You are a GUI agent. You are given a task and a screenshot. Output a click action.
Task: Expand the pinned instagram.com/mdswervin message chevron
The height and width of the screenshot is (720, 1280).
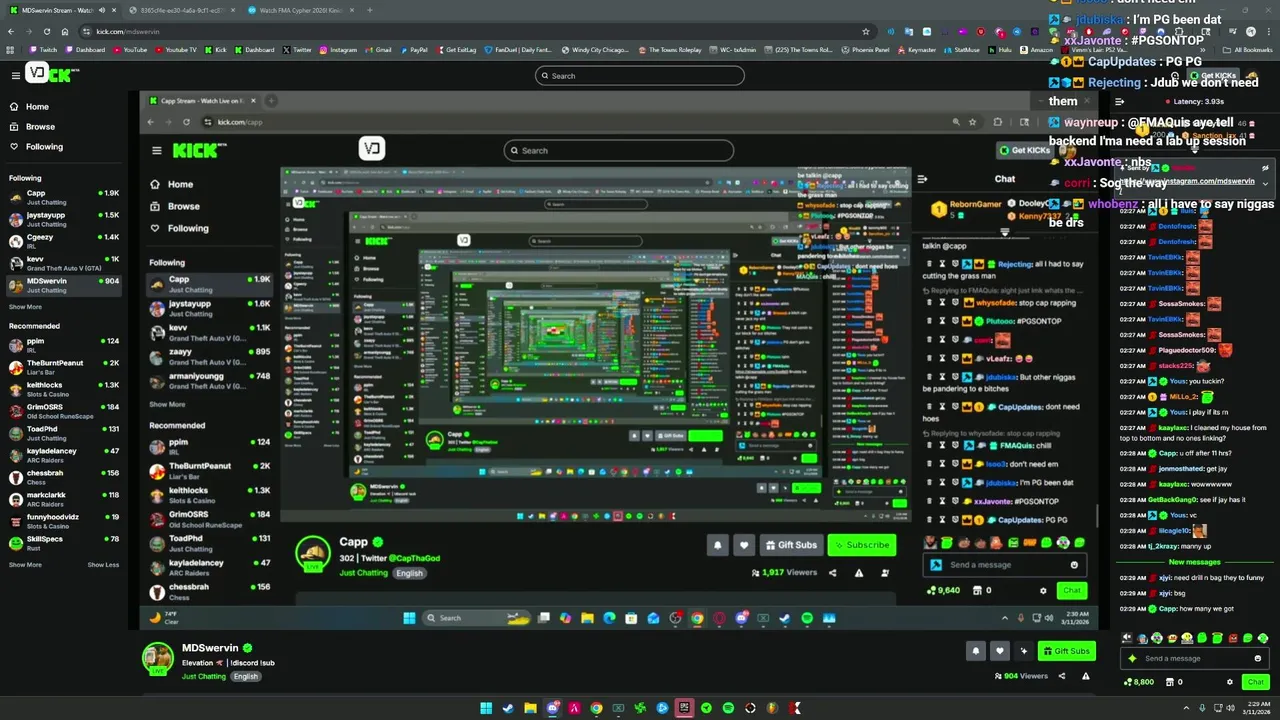pos(1265,183)
